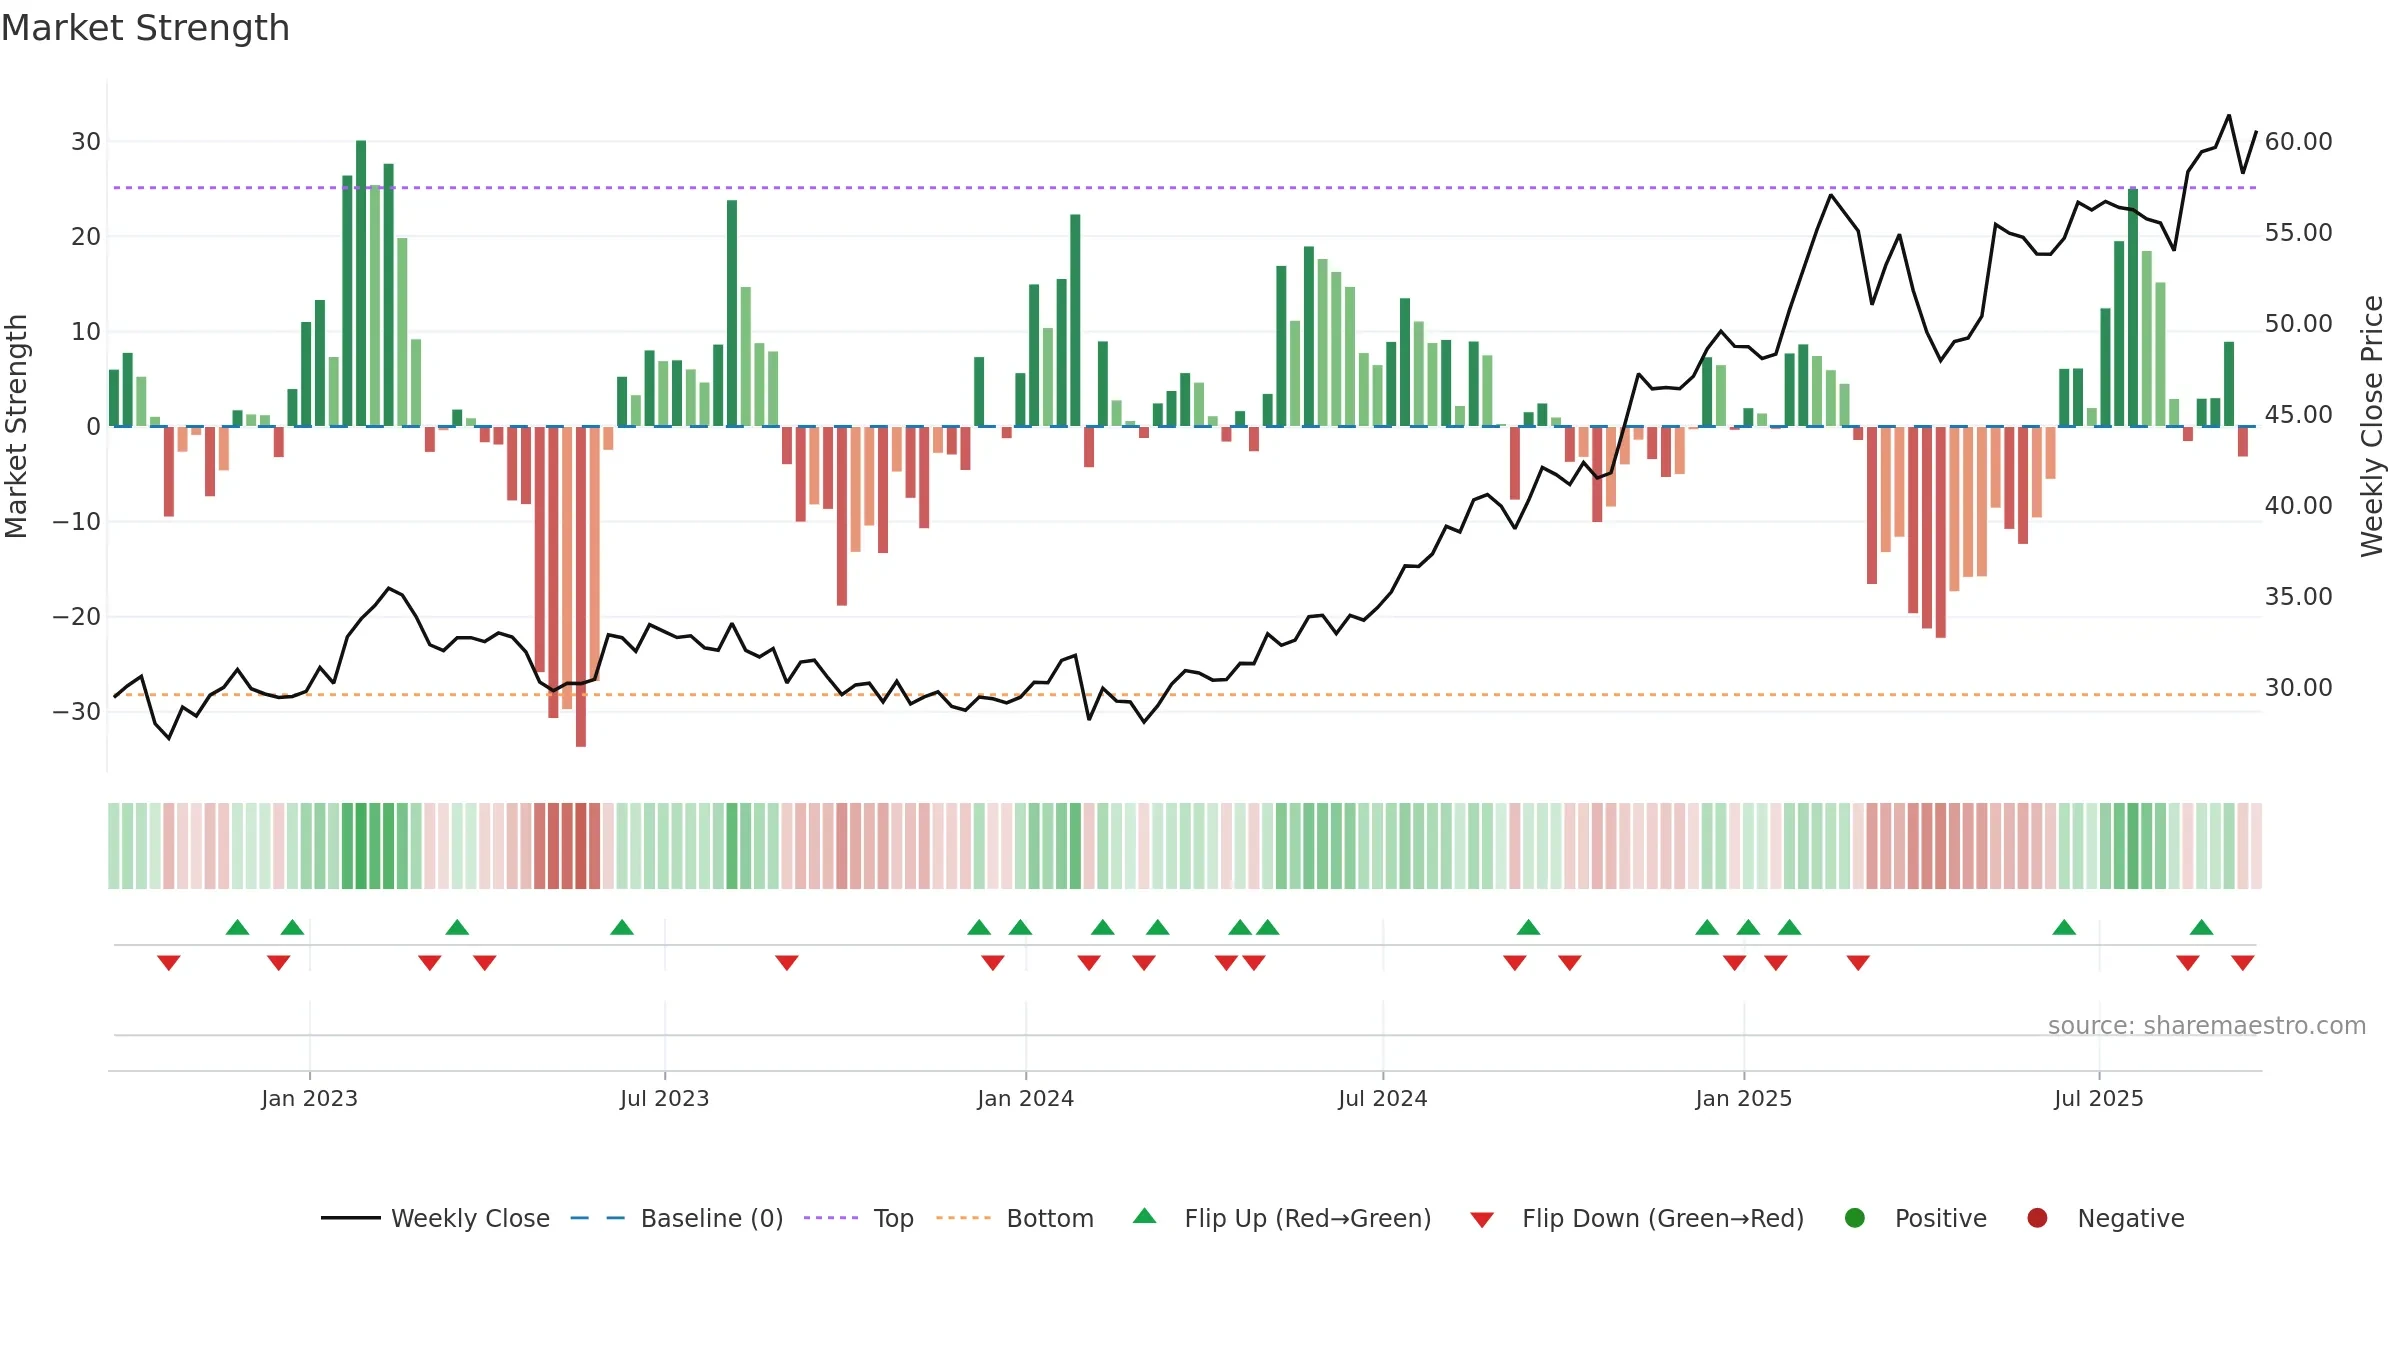Click the green Positive legend dot
The height and width of the screenshot is (1350, 2400).
[x=1855, y=1218]
